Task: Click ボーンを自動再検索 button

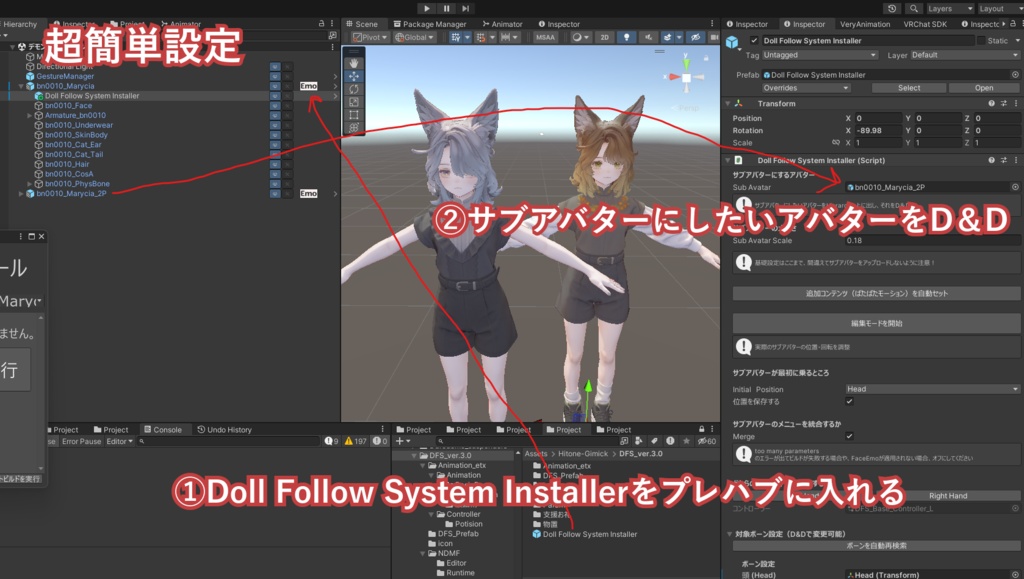Action: (x=876, y=546)
